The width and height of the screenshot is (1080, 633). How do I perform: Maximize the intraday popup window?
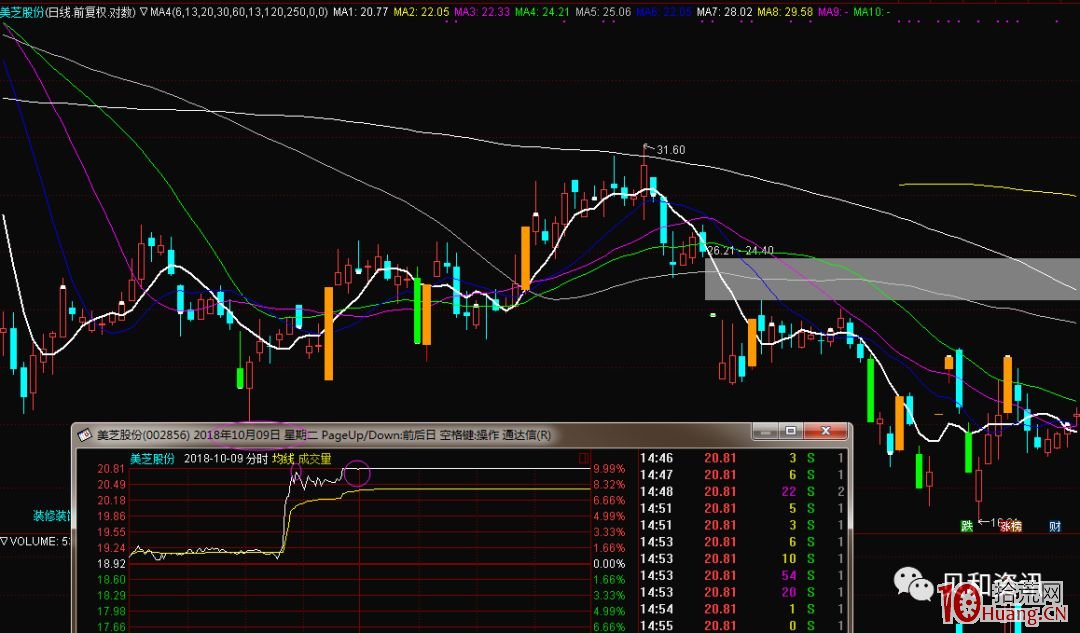click(791, 431)
